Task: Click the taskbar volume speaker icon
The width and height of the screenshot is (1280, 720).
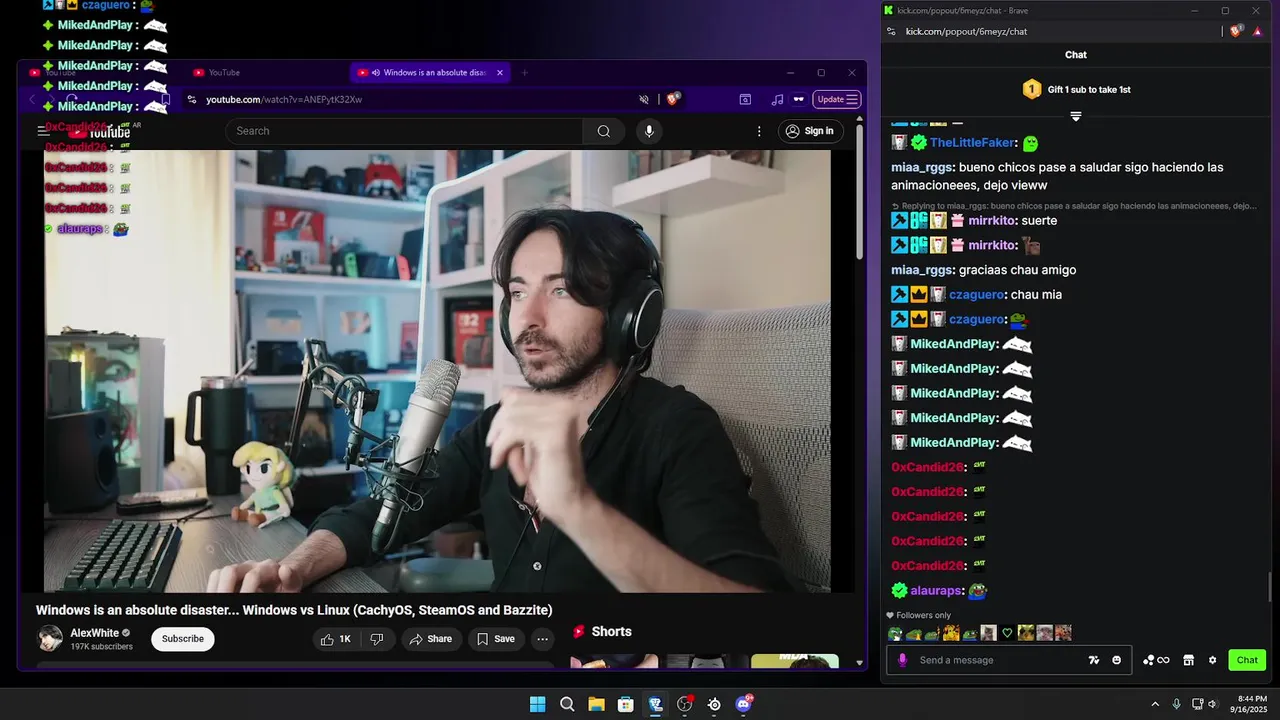Action: point(1212,704)
